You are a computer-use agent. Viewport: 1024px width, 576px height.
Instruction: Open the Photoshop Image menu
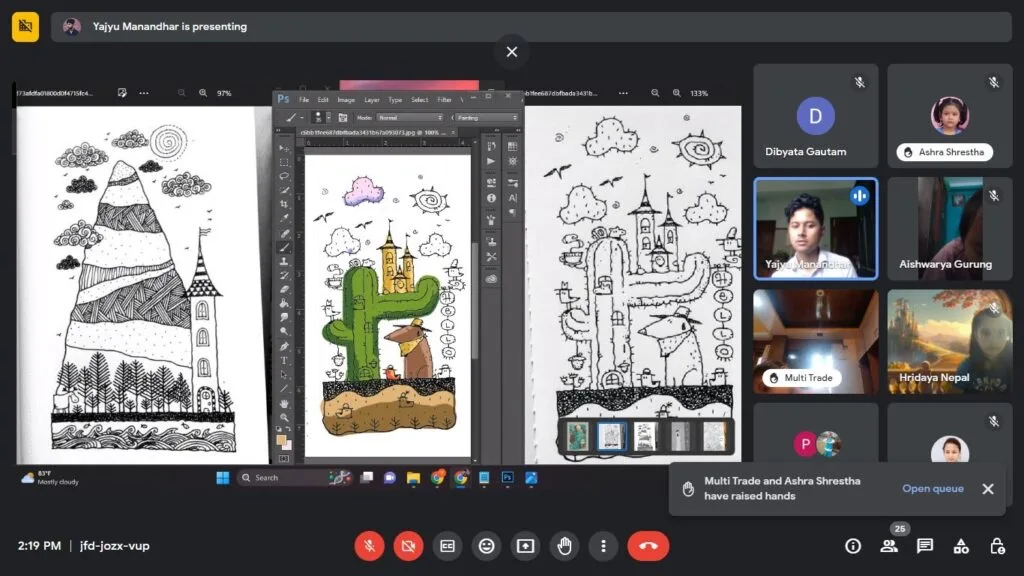point(346,100)
